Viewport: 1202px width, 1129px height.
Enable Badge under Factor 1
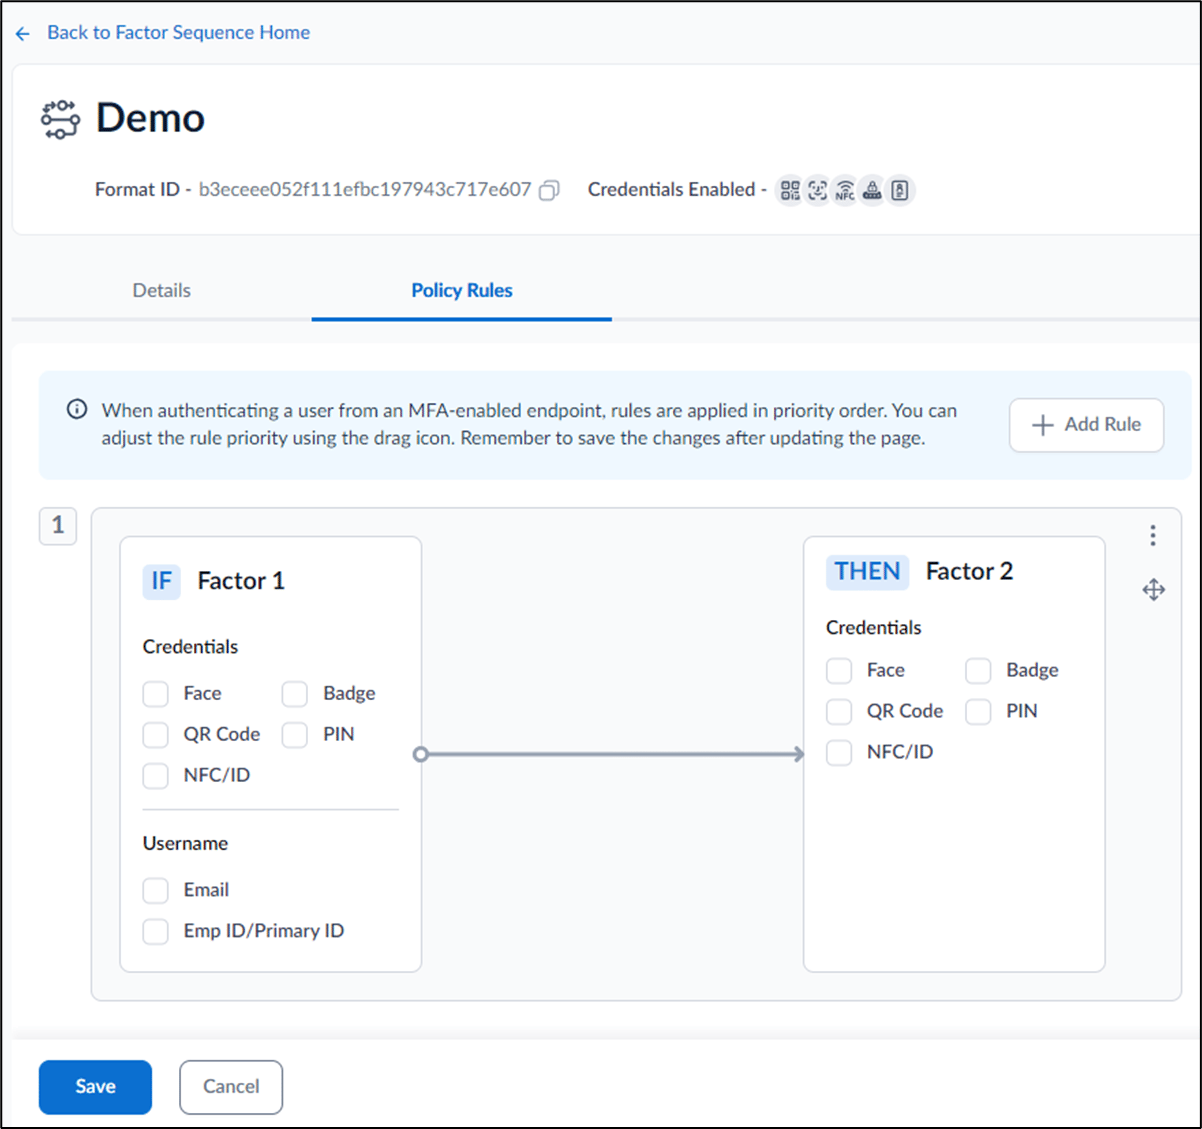point(295,694)
